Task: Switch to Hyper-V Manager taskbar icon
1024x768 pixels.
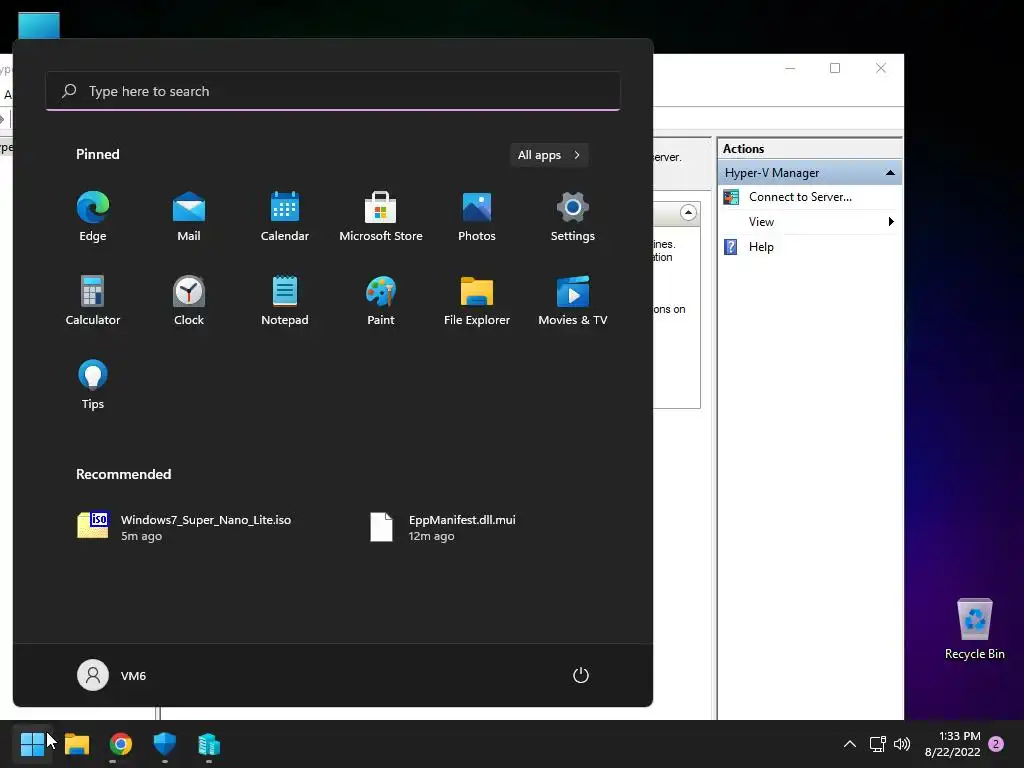Action: 209,743
